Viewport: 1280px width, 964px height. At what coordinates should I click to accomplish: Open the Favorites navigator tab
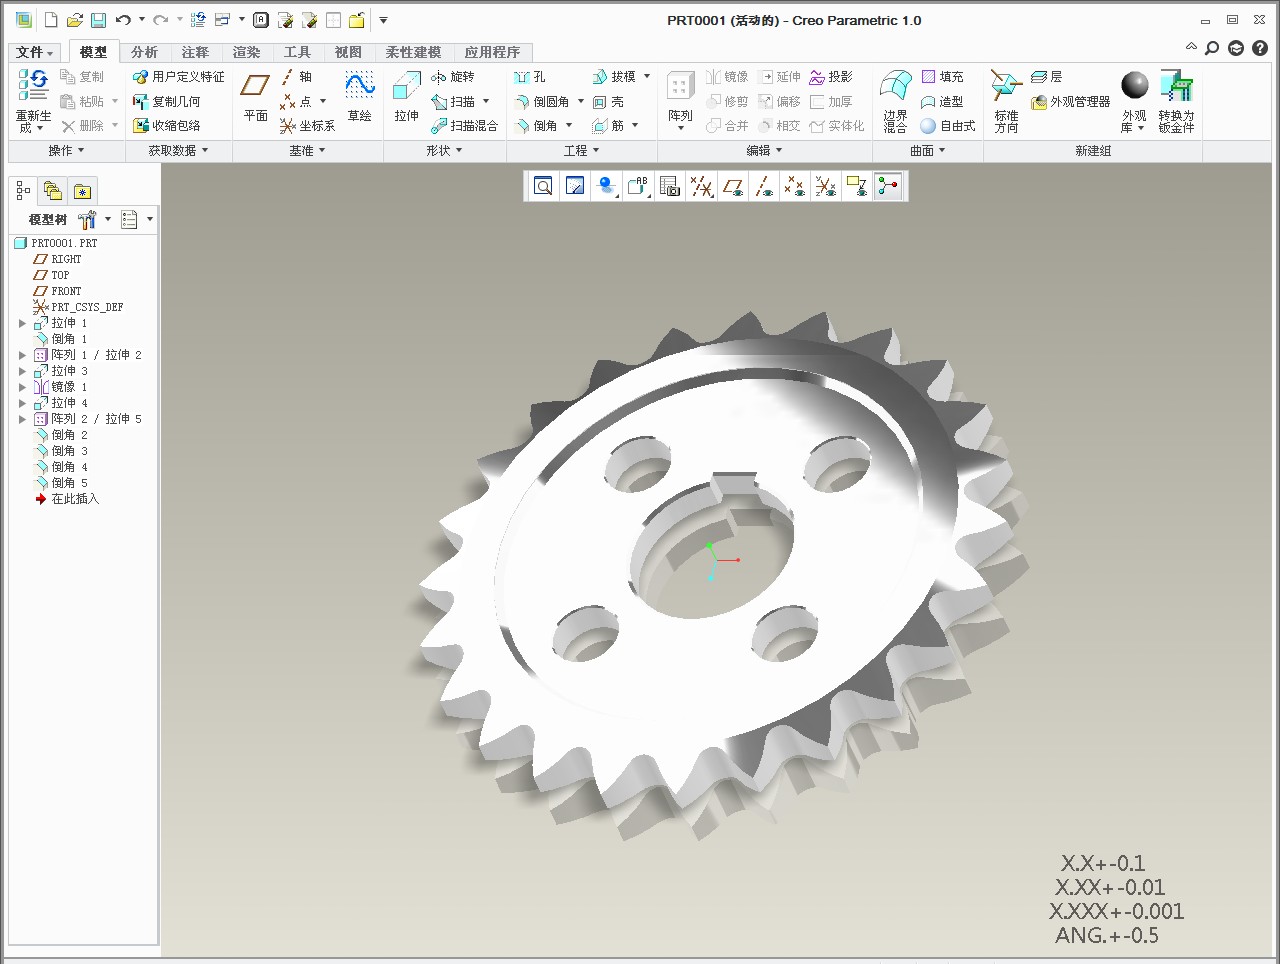coord(83,191)
